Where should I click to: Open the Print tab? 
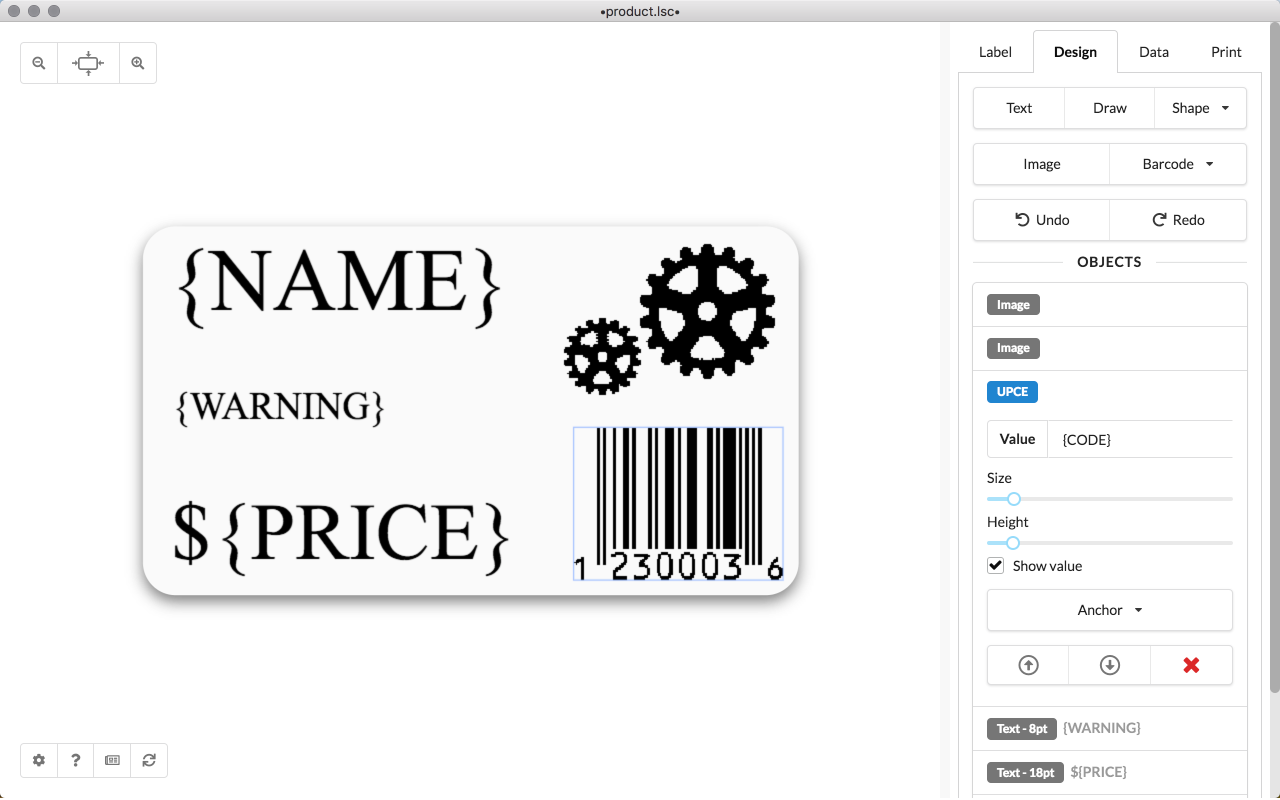[1226, 52]
